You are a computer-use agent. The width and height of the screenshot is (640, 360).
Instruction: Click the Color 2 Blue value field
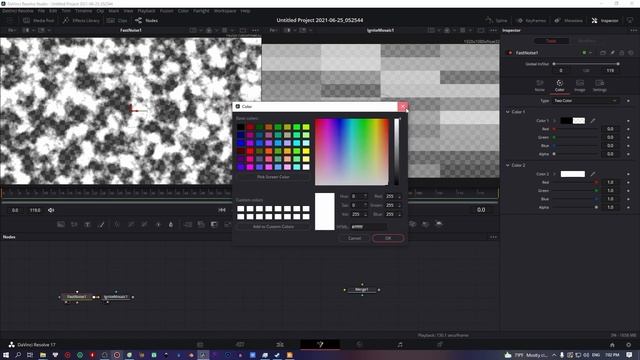(x=610, y=199)
